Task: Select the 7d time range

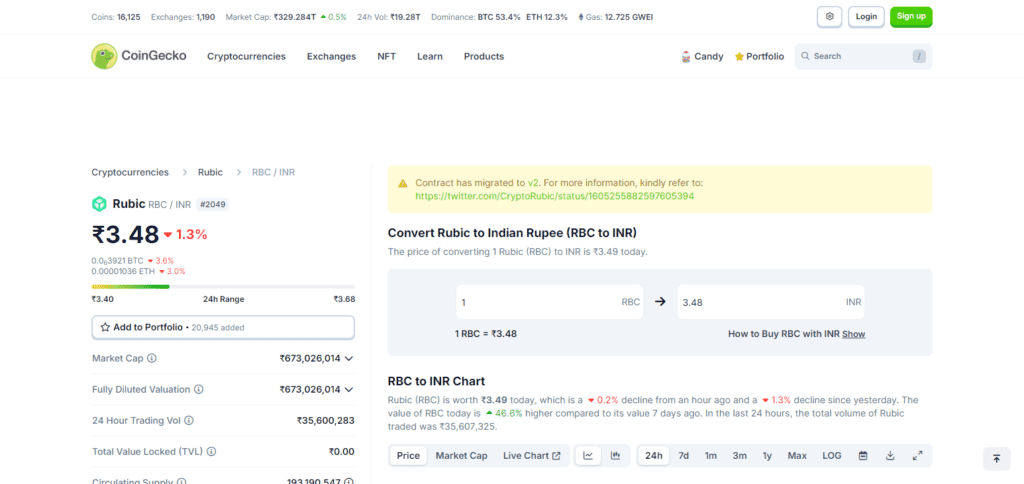Action: point(683,456)
